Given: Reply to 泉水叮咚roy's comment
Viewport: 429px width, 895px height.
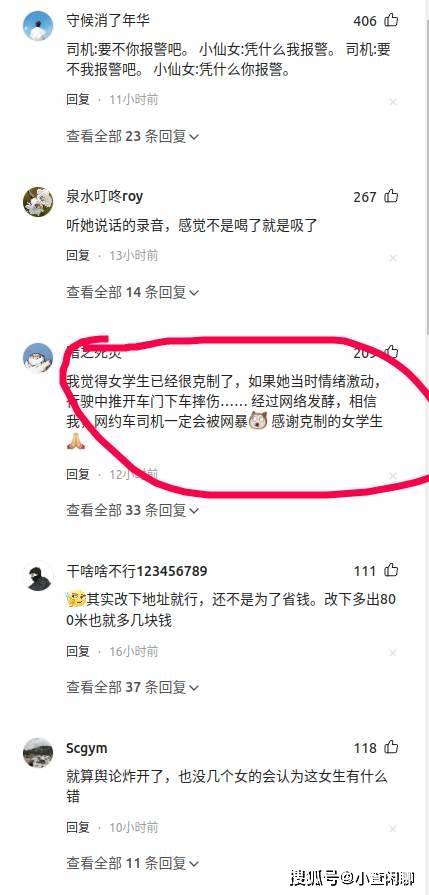Looking at the screenshot, I should pyautogui.click(x=78, y=256).
